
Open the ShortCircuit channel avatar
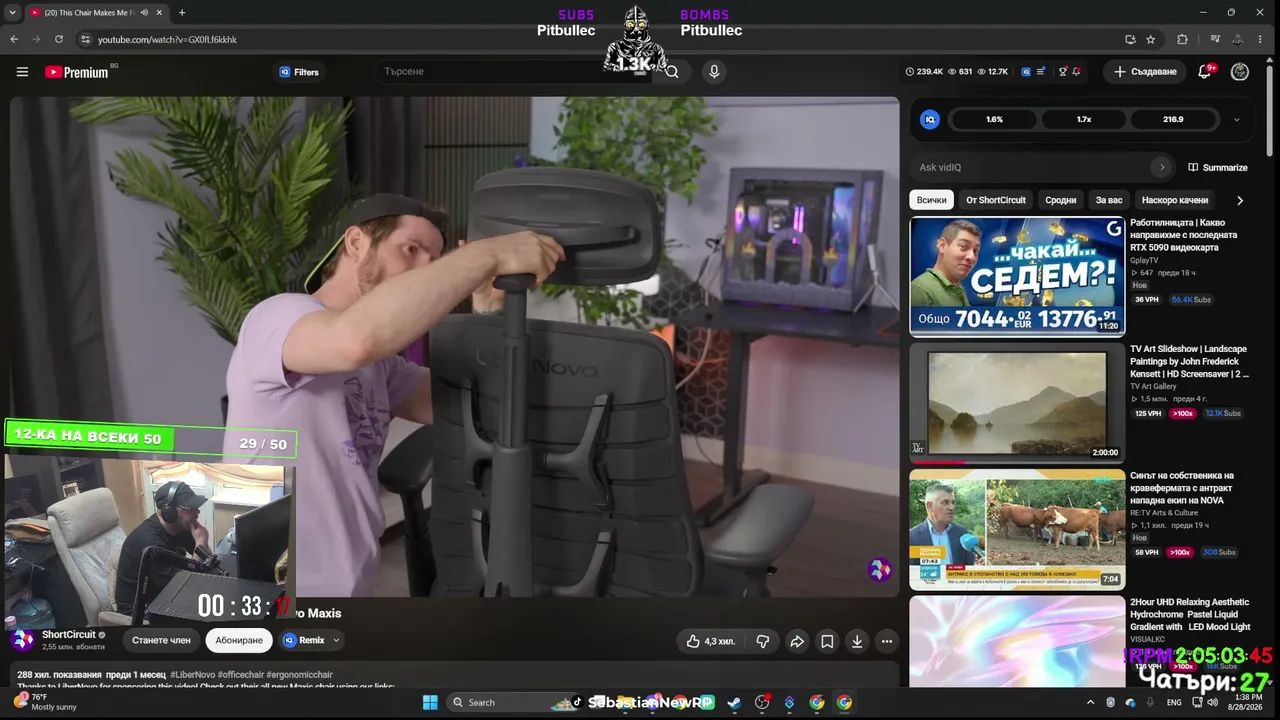pyautogui.click(x=22, y=639)
